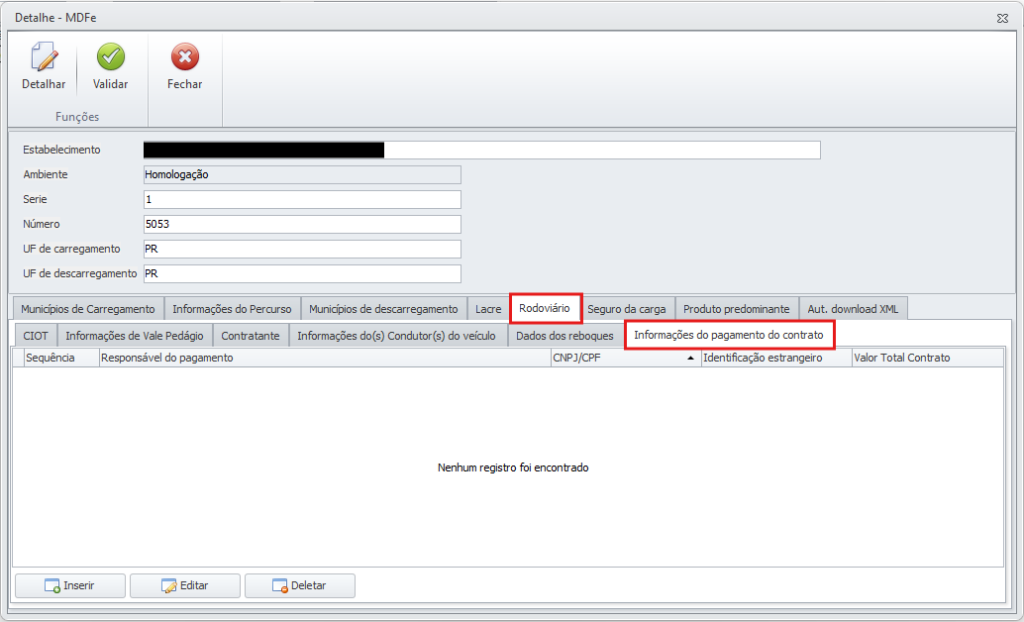This screenshot has height=622, width=1024.
Task: Click the green Validar checkmark icon
Action: (110, 57)
